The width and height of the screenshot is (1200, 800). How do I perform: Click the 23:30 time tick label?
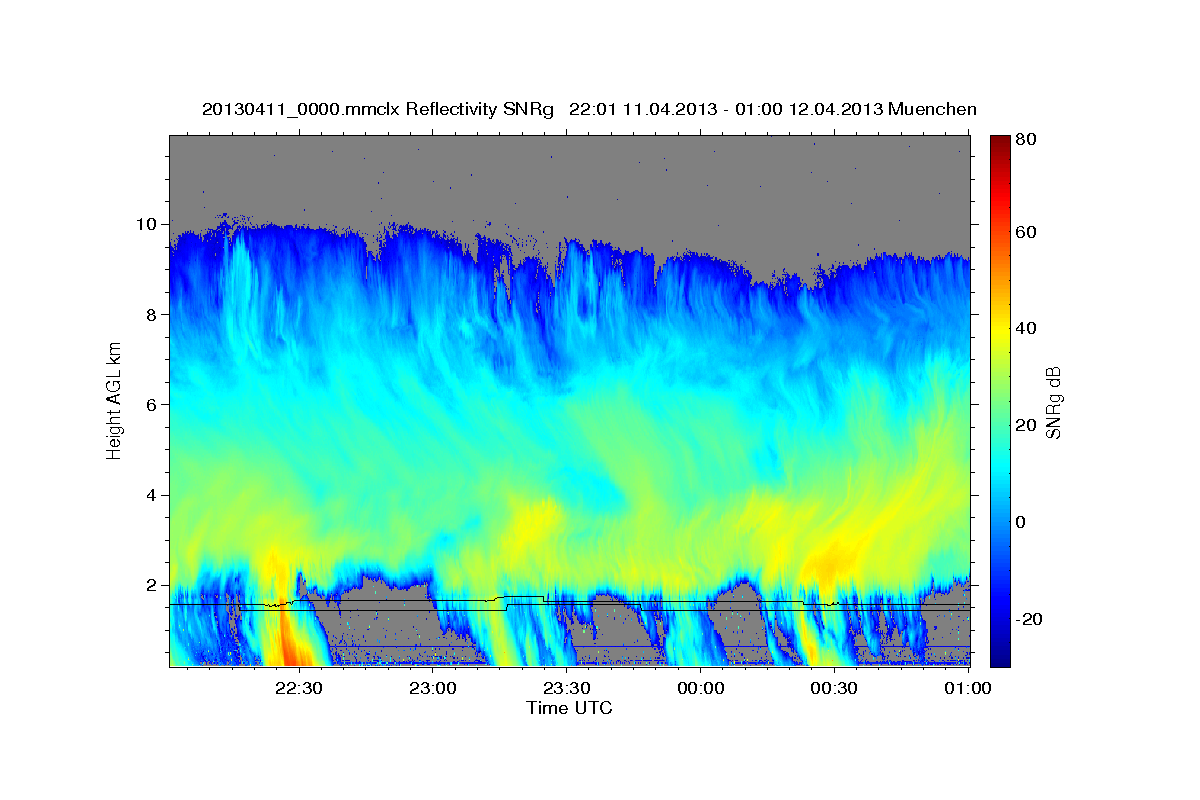click(567, 688)
